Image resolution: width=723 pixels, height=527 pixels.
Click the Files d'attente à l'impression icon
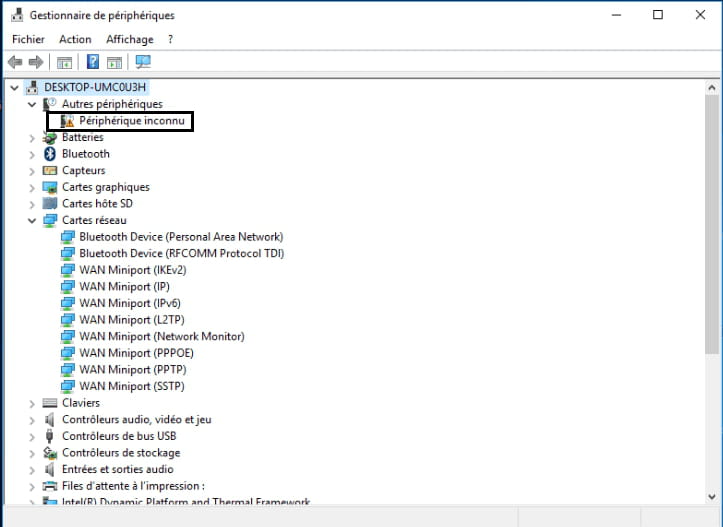coord(49,486)
